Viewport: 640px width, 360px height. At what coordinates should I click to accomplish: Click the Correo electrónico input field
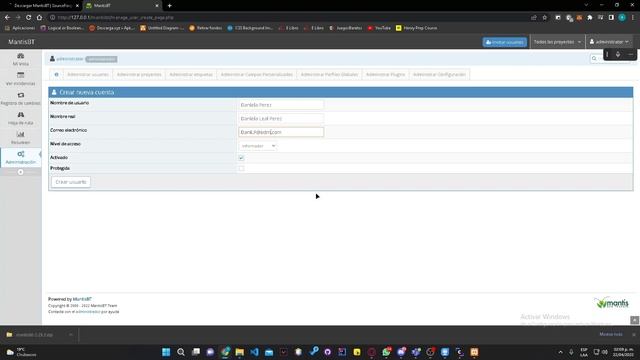tap(281, 132)
